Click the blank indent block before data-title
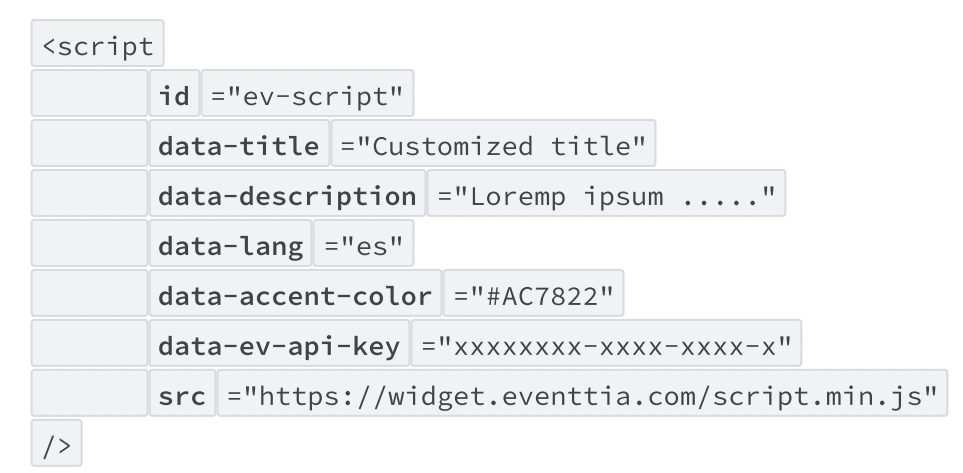963x473 pixels. coord(89,147)
